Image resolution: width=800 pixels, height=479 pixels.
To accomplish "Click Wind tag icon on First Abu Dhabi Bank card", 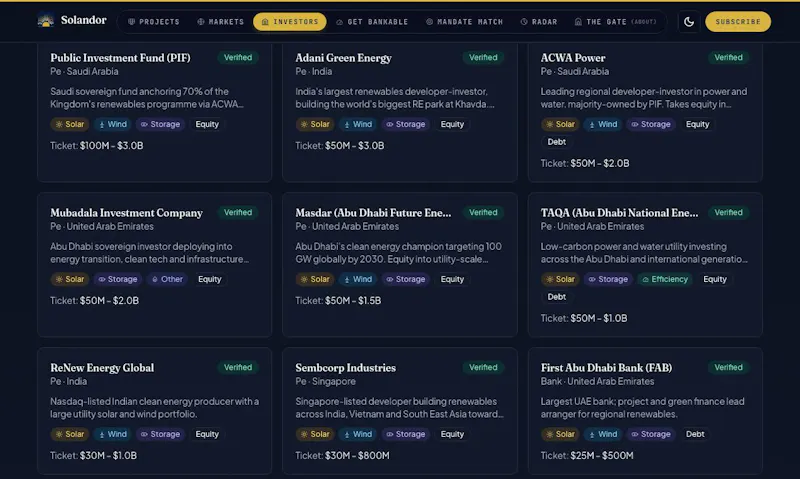I will click(x=592, y=435).
